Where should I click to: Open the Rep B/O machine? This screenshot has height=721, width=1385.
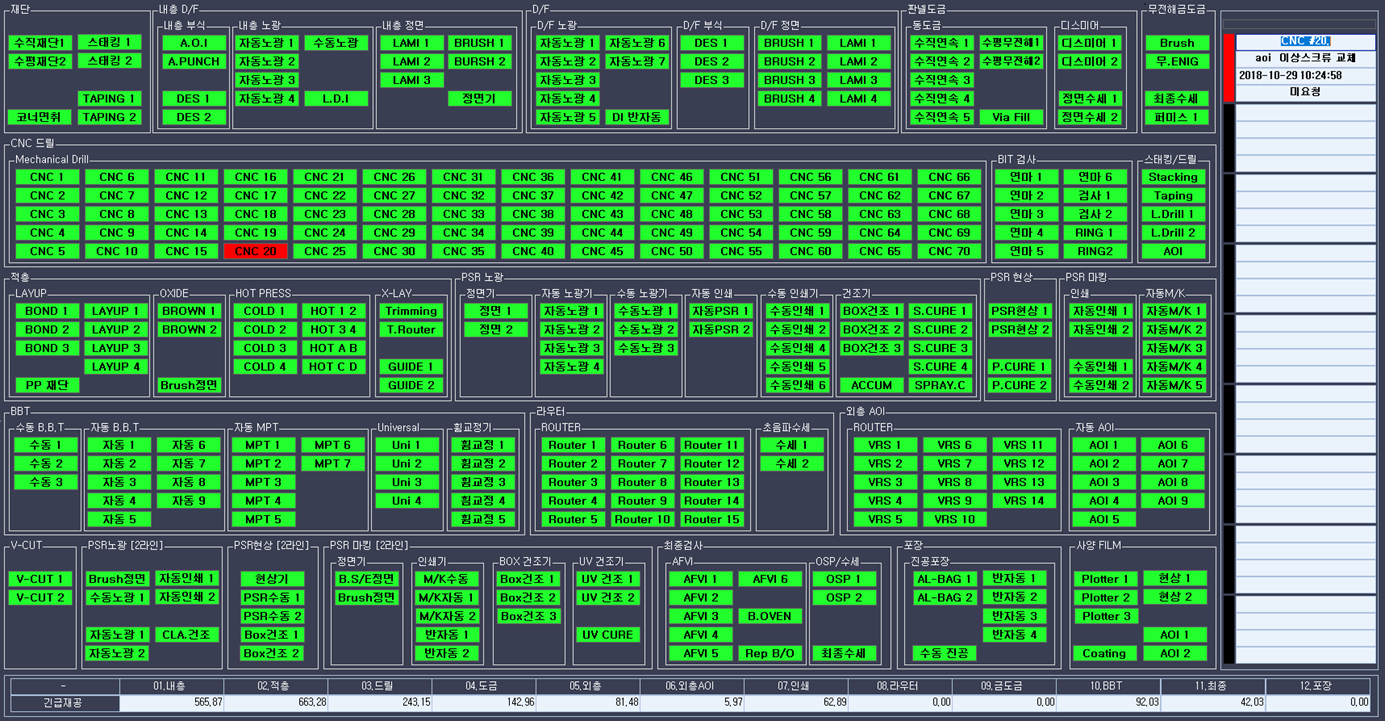click(x=770, y=653)
